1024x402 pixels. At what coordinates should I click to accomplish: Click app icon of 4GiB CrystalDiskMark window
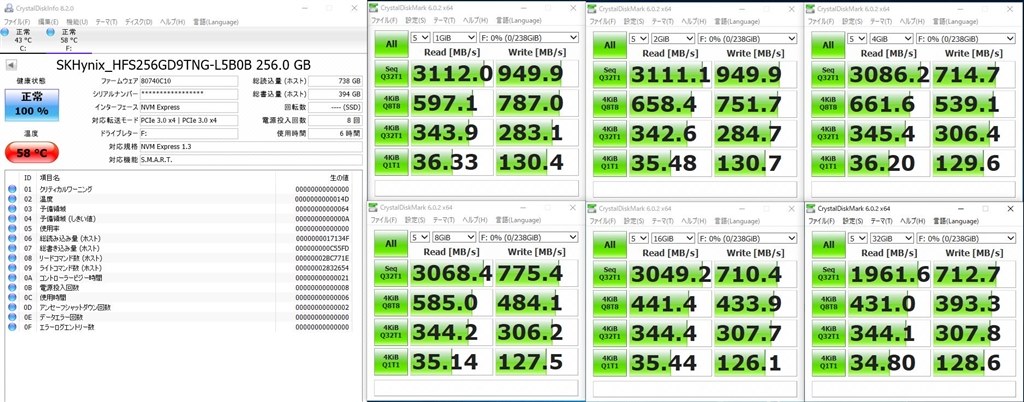pos(810,8)
